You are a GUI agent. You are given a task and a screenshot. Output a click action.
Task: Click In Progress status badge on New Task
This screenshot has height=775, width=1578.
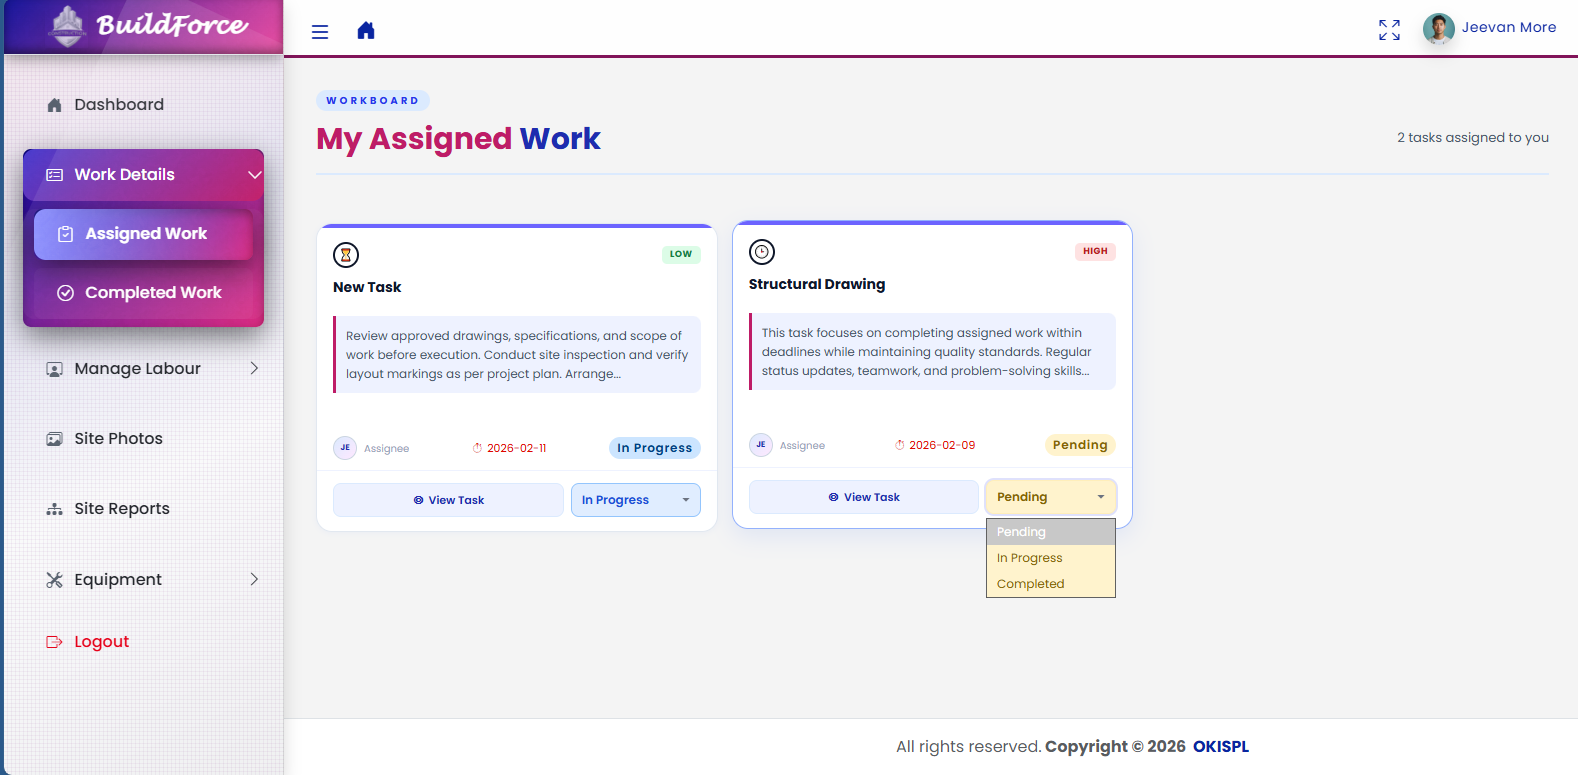click(655, 448)
